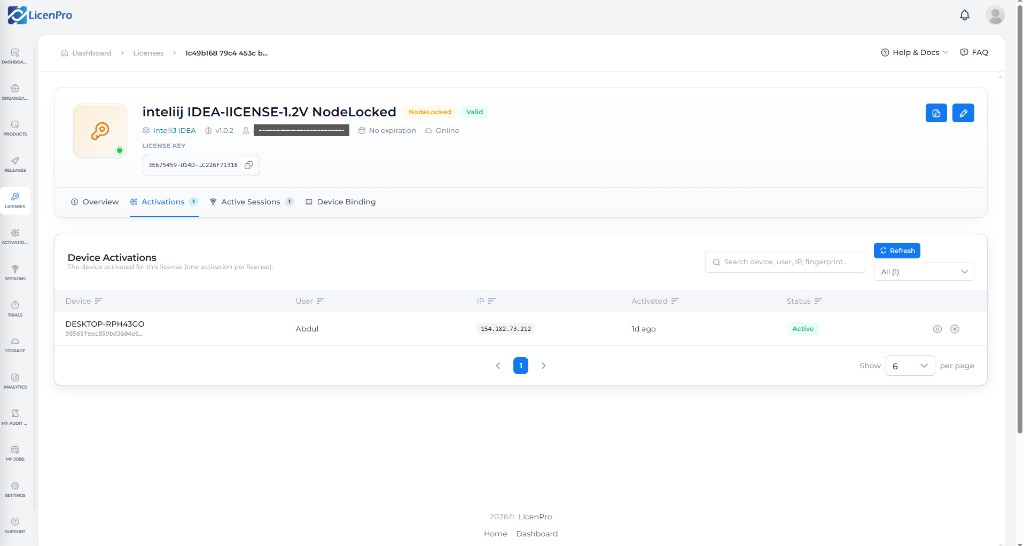
Task: Click the IP address 154.182.73.212
Action: coord(506,329)
